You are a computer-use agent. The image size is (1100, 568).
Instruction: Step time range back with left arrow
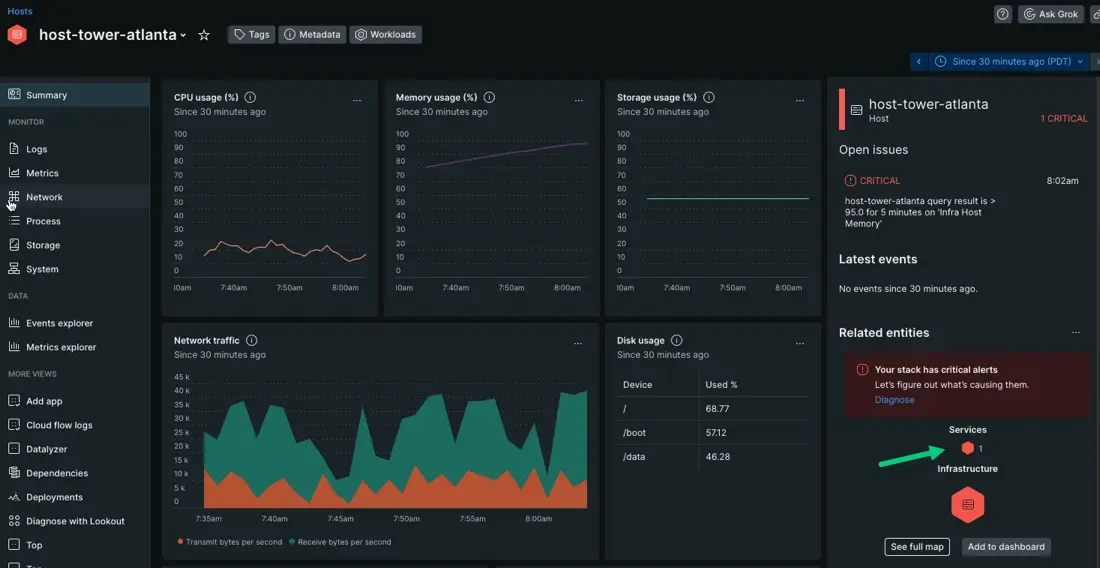click(919, 62)
